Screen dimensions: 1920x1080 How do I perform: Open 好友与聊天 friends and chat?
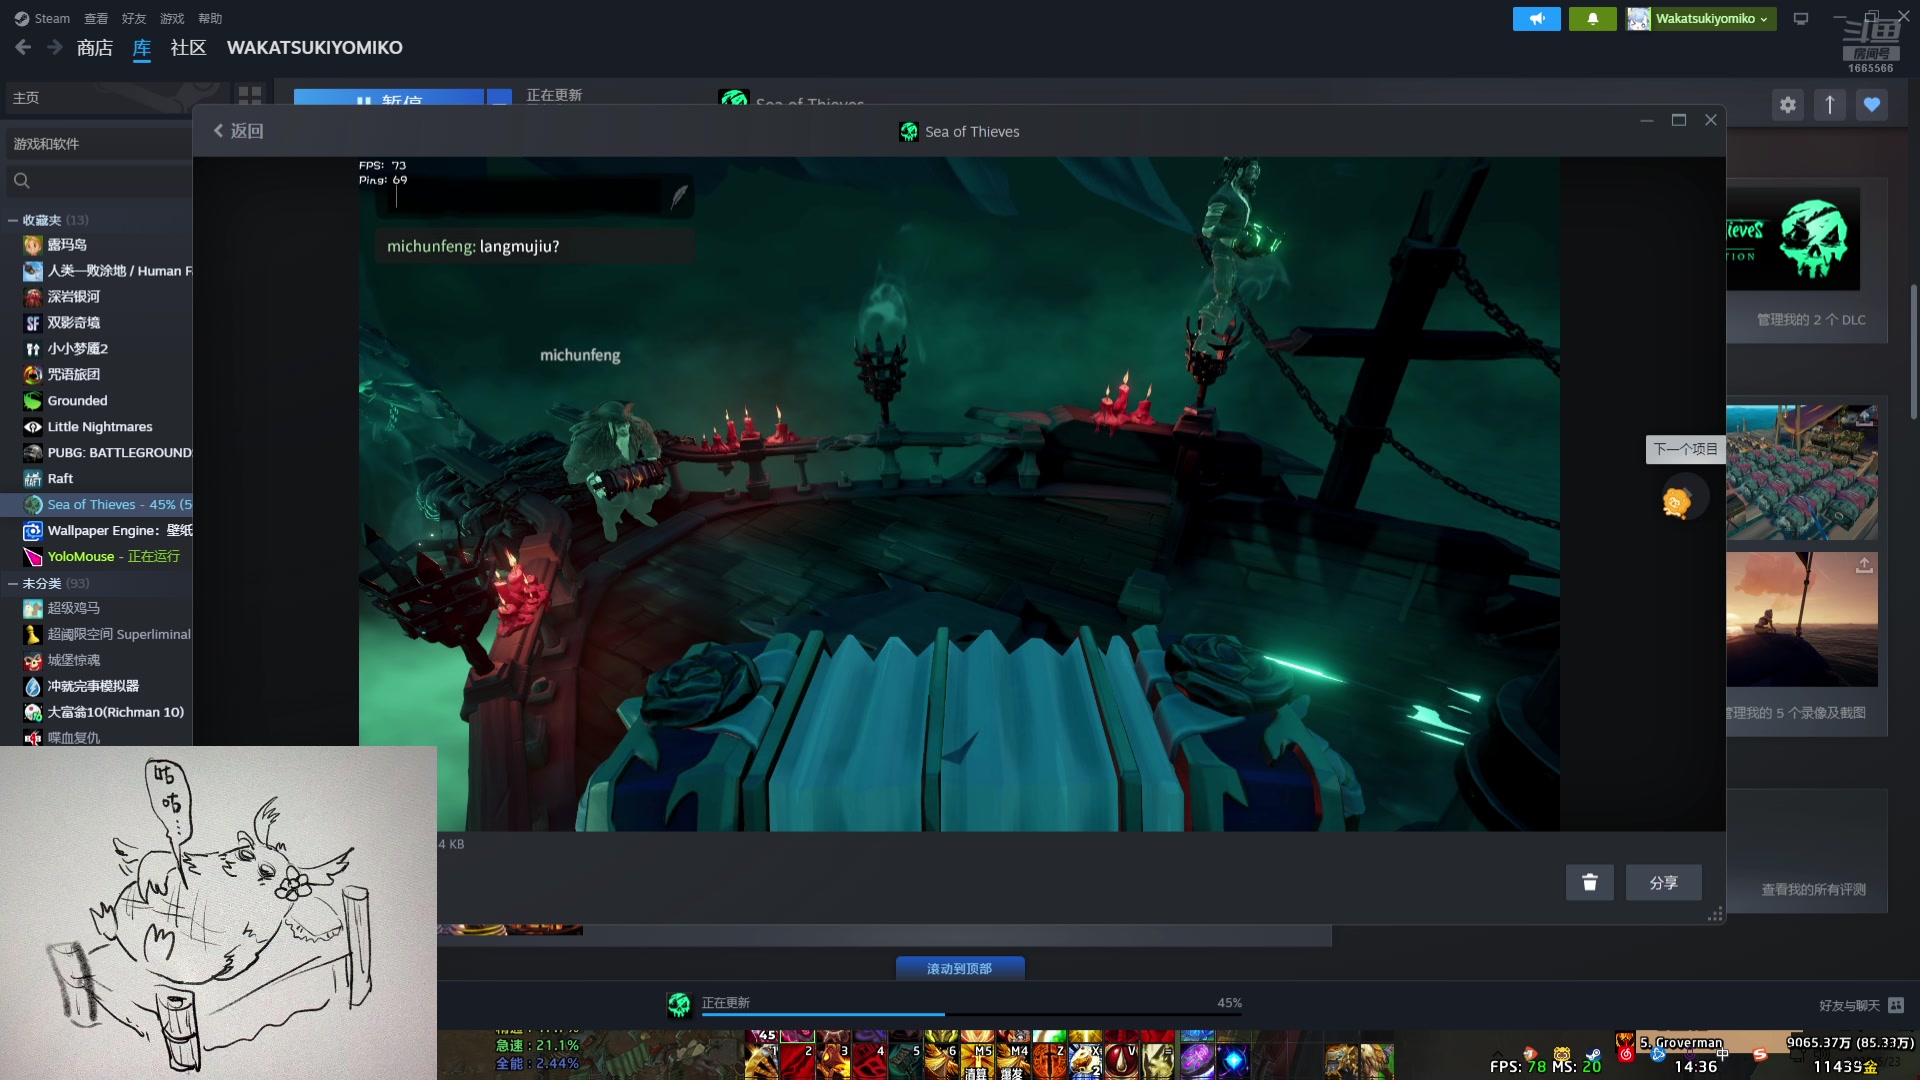click(x=1861, y=1005)
